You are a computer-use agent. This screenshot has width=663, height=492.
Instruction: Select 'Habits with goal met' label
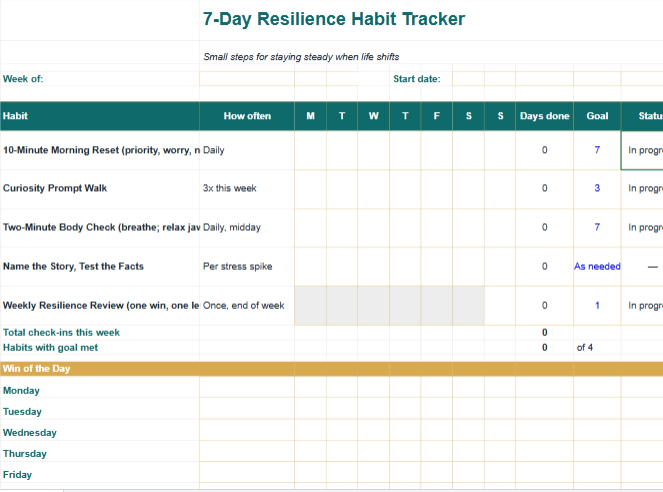pyautogui.click(x=50, y=348)
